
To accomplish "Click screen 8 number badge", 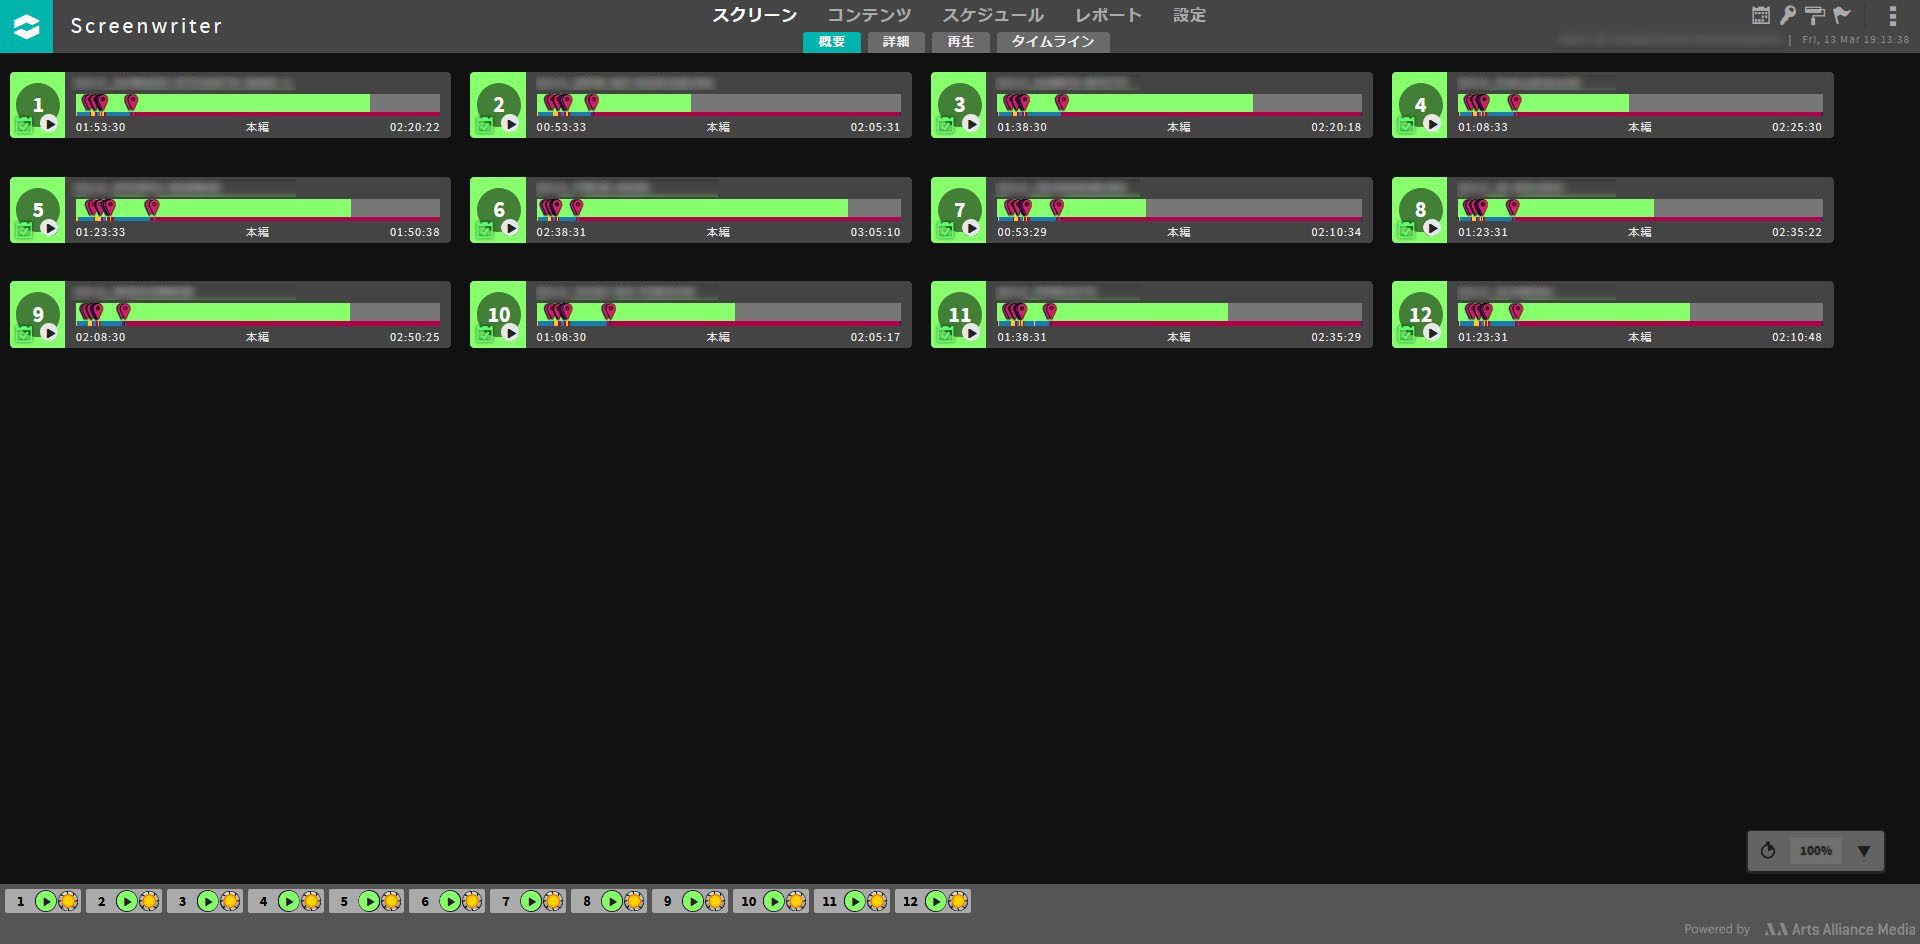I will (1420, 208).
